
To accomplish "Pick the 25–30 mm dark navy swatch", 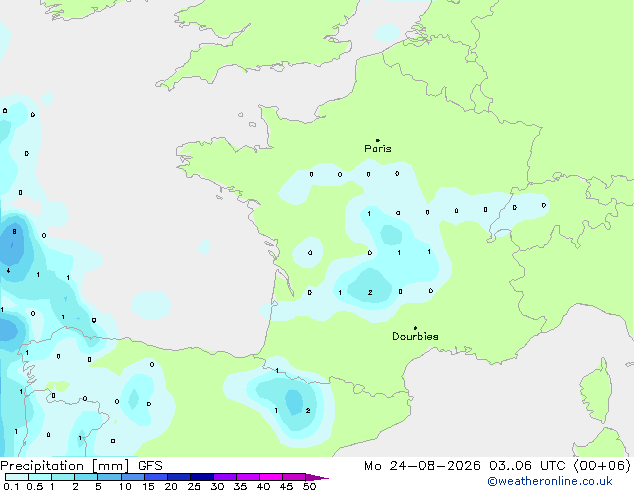I will (202, 477).
